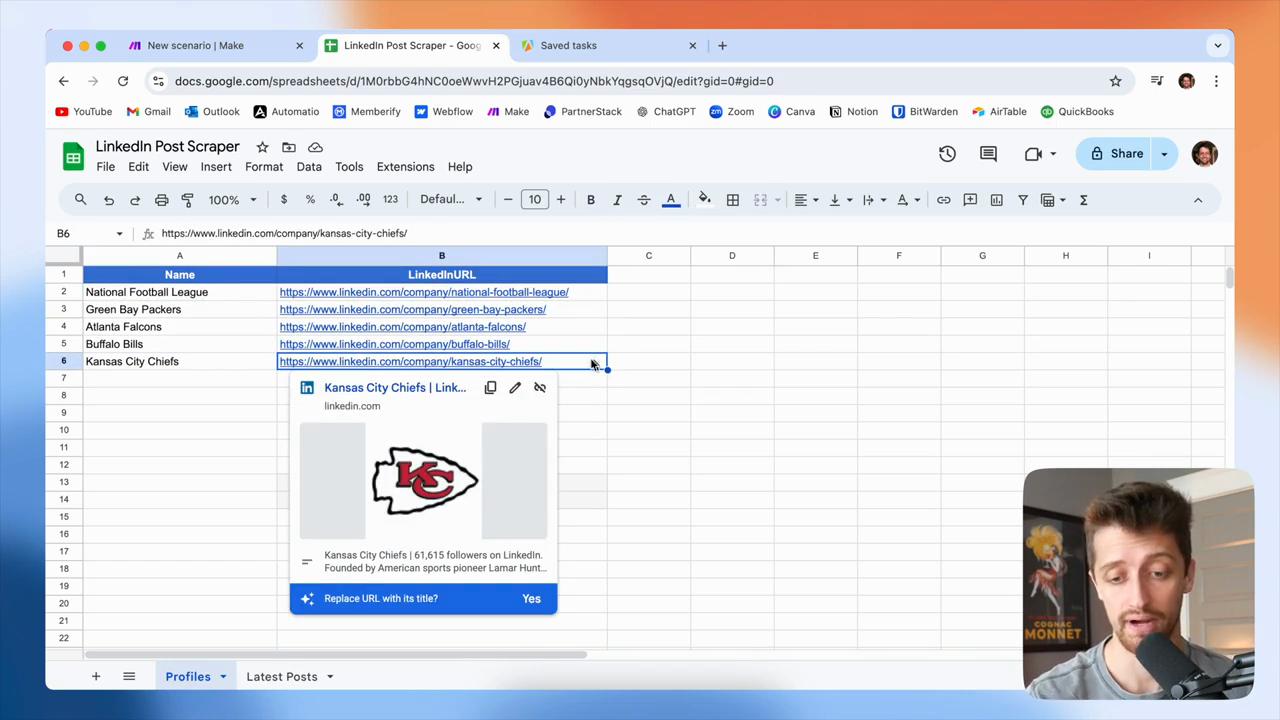This screenshot has width=1280, height=720.
Task: Click the Kansas City Chiefs logo thumbnail
Action: [x=425, y=481]
